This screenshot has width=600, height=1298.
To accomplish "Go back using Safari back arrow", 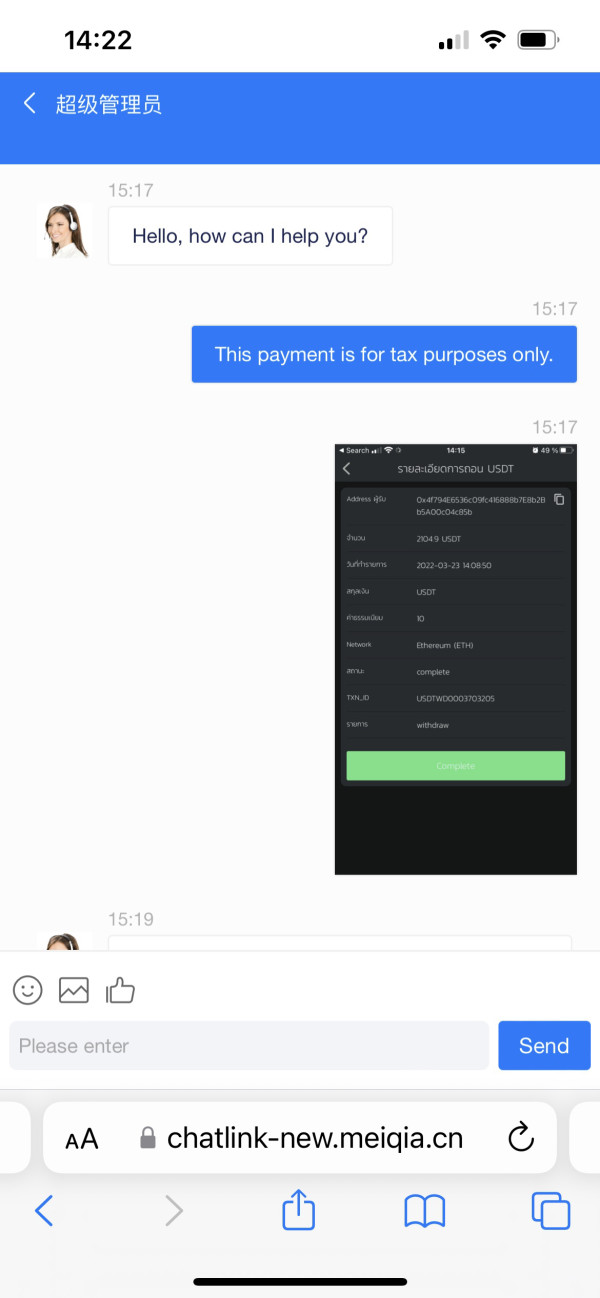I will [44, 1211].
